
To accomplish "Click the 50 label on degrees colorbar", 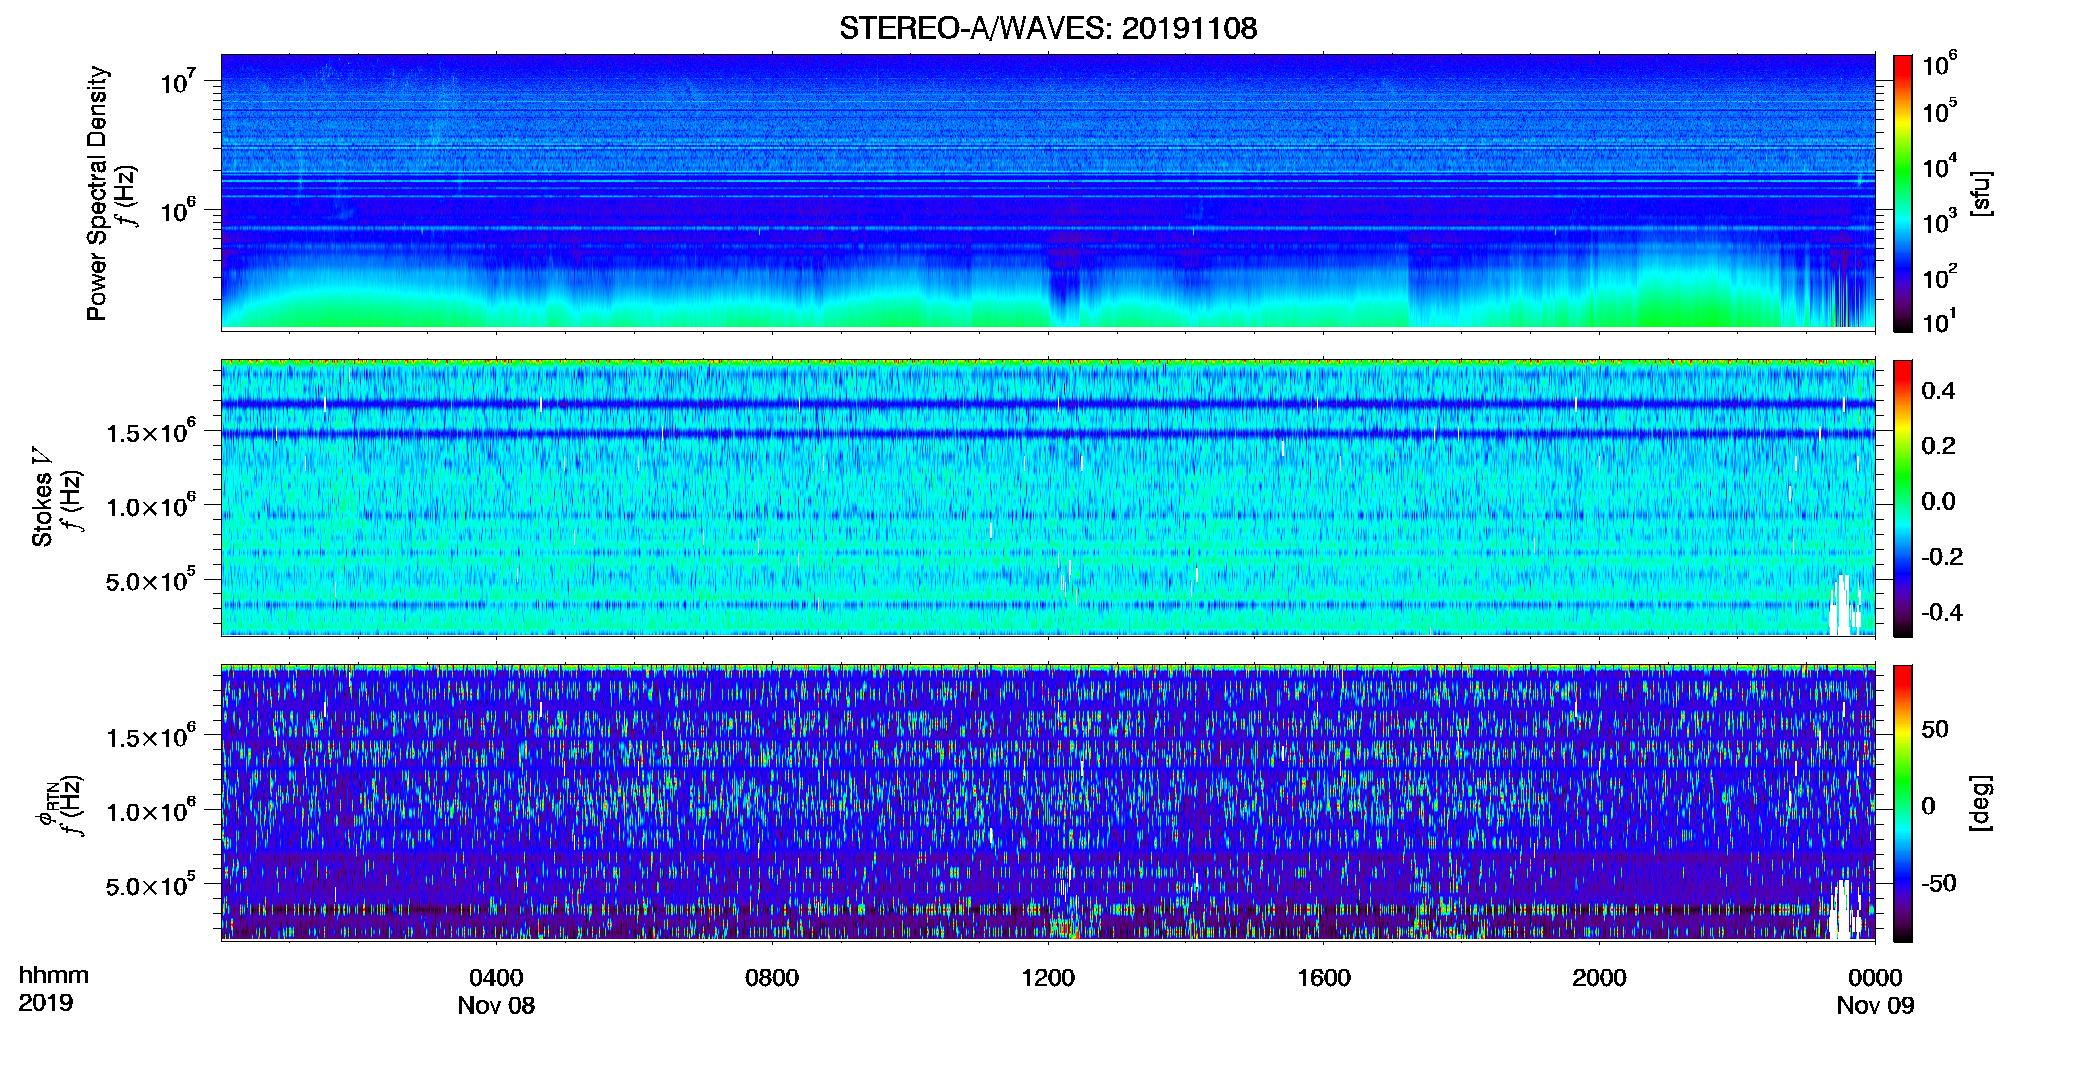I will (x=1935, y=729).
